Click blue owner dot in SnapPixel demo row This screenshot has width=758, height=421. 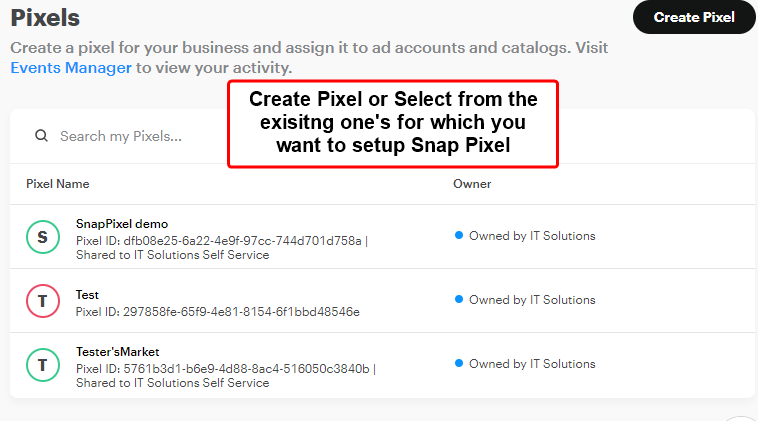pos(459,235)
